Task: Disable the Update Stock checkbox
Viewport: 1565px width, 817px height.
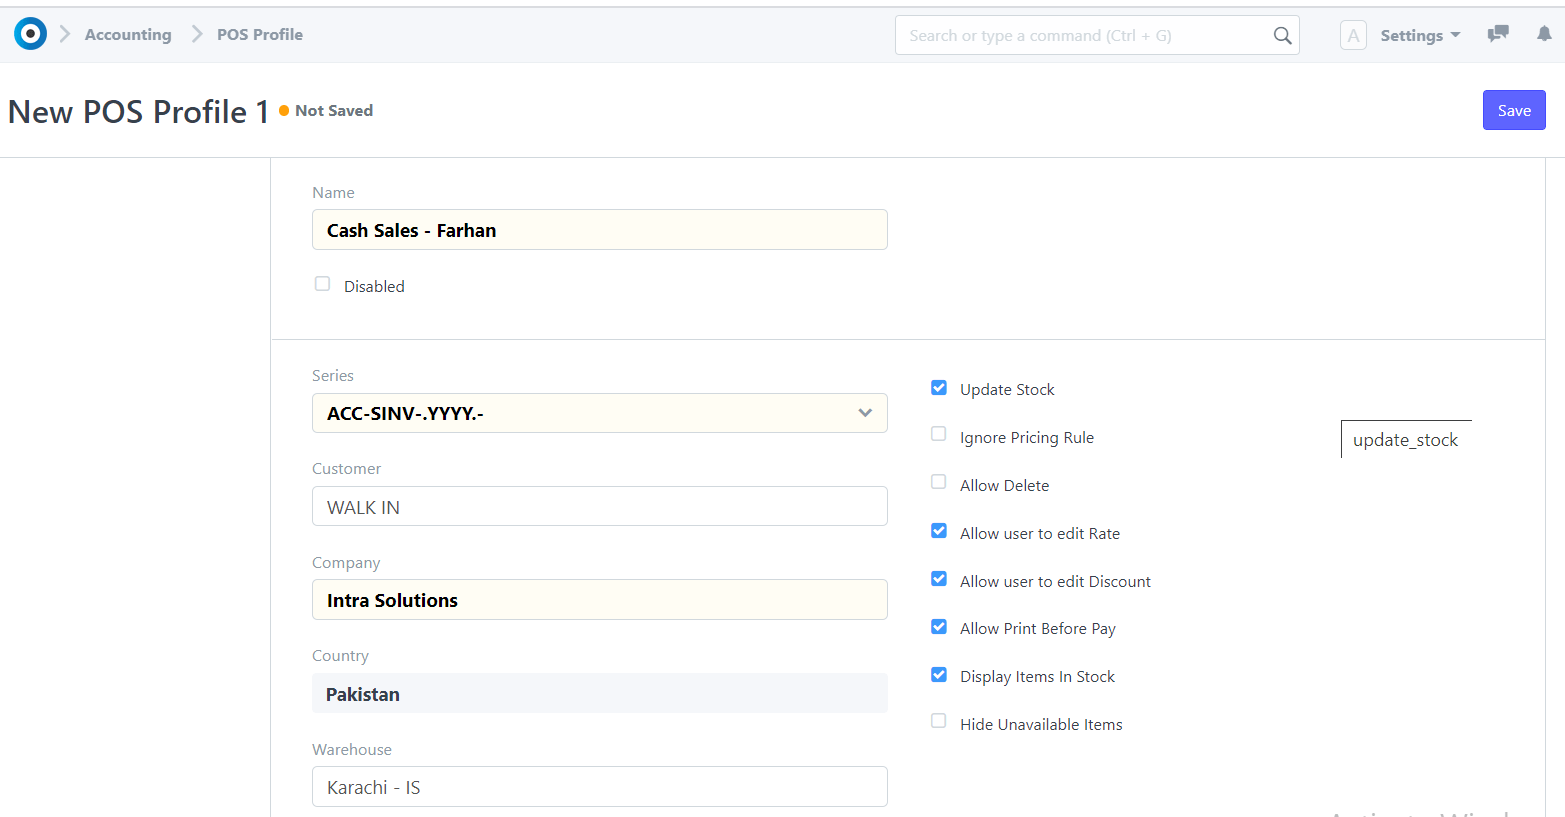Action: [x=938, y=387]
